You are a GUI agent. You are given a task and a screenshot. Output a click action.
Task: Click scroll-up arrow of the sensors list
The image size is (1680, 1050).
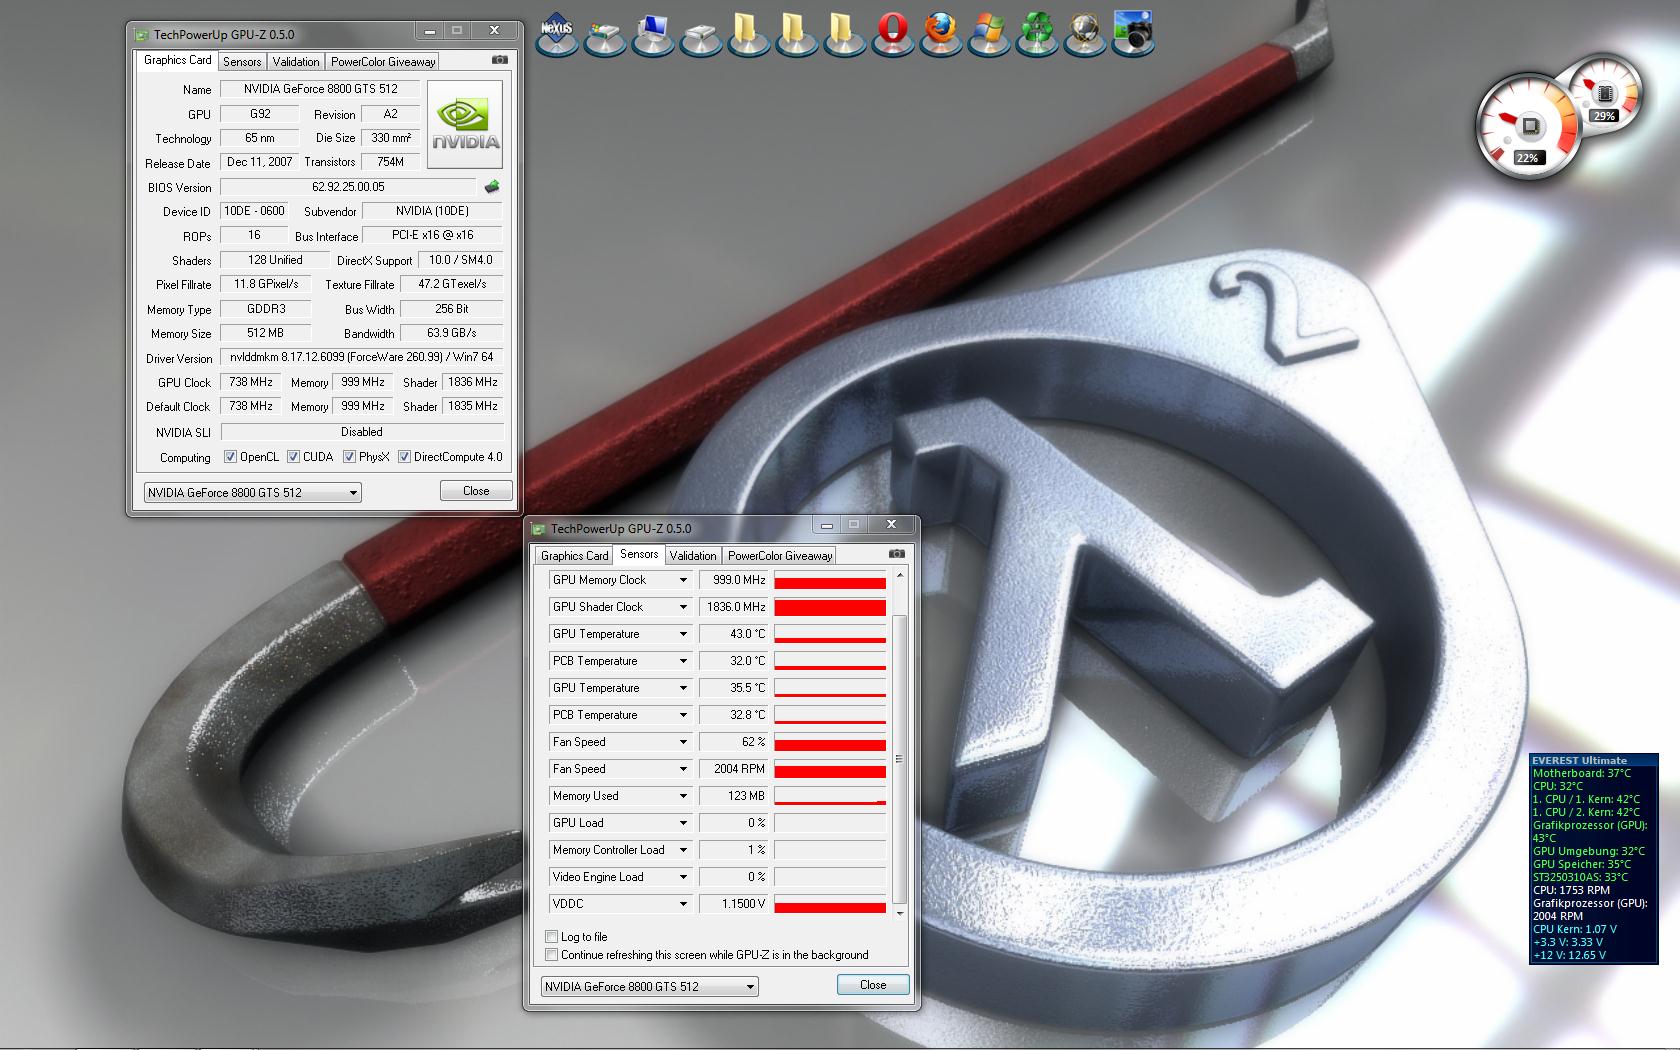[900, 576]
